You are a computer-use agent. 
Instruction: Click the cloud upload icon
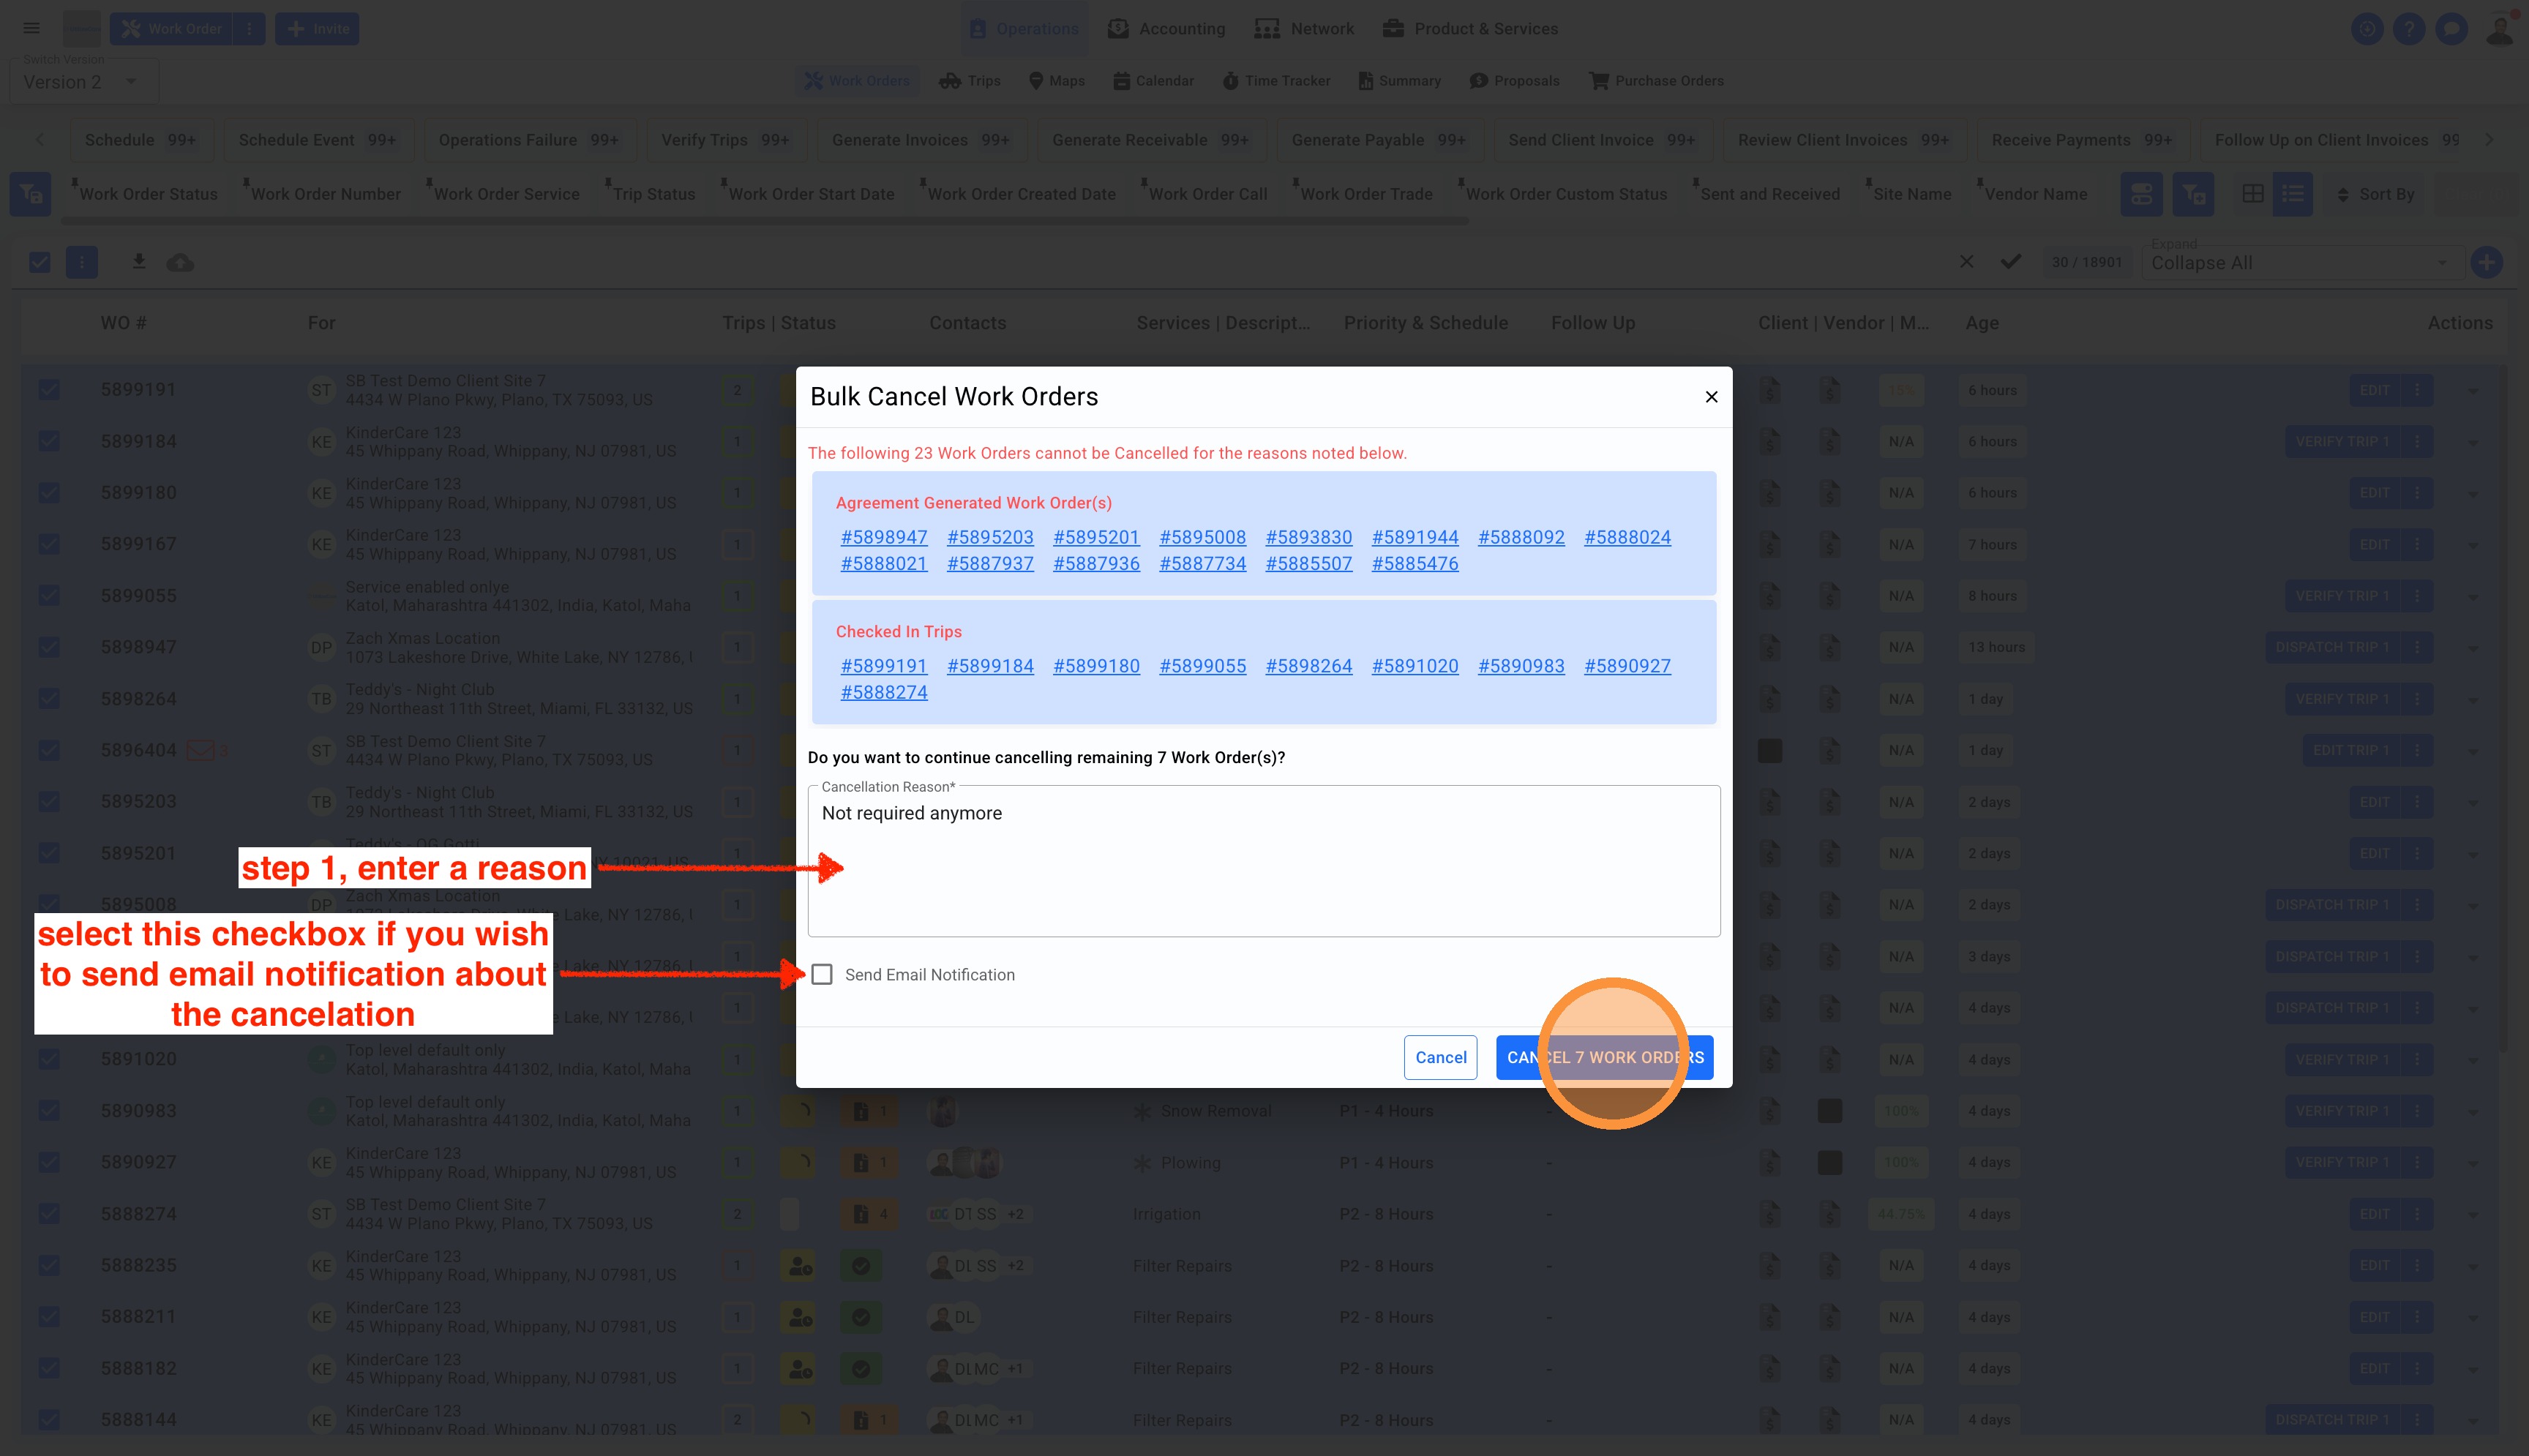(x=180, y=262)
